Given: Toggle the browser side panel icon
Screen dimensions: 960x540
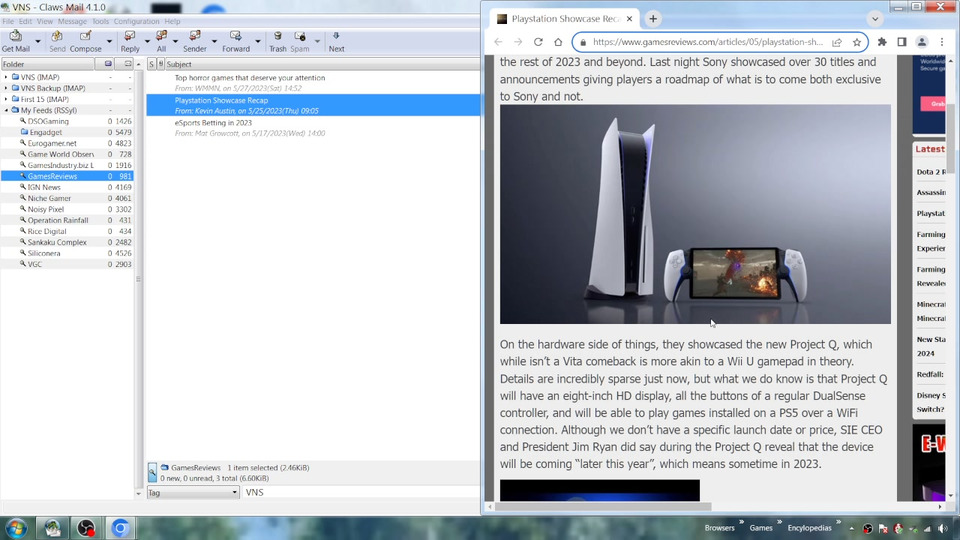Looking at the screenshot, I should (x=902, y=42).
